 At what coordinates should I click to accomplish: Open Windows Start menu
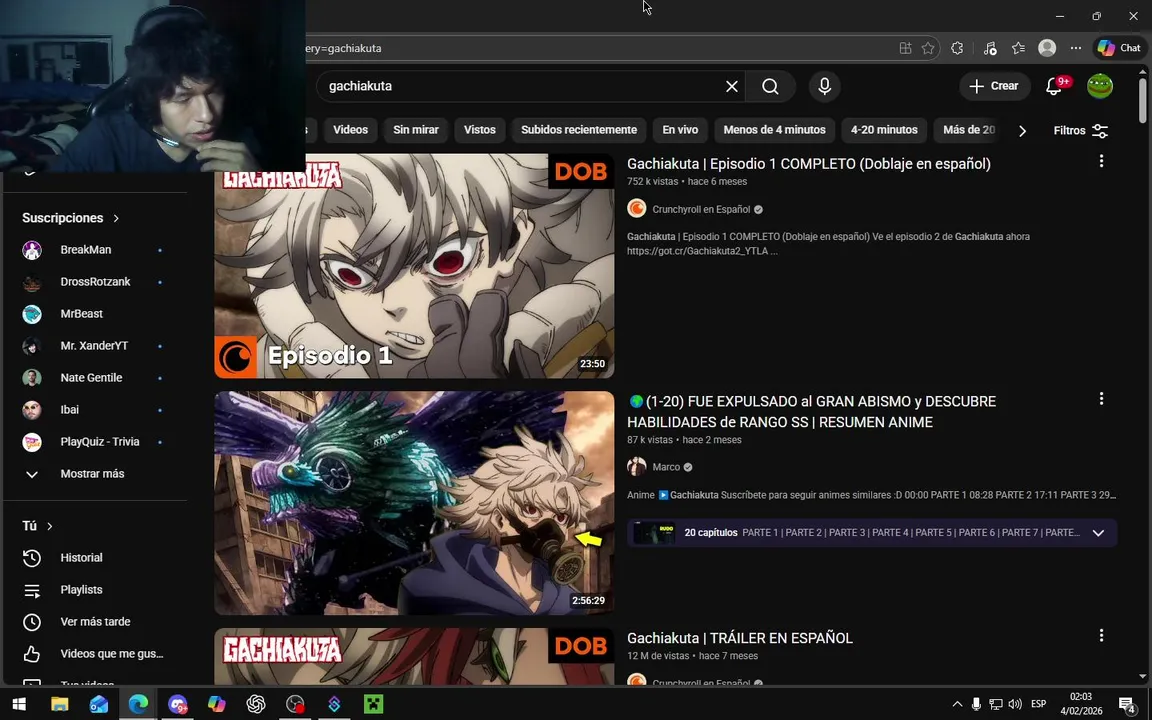(x=20, y=705)
